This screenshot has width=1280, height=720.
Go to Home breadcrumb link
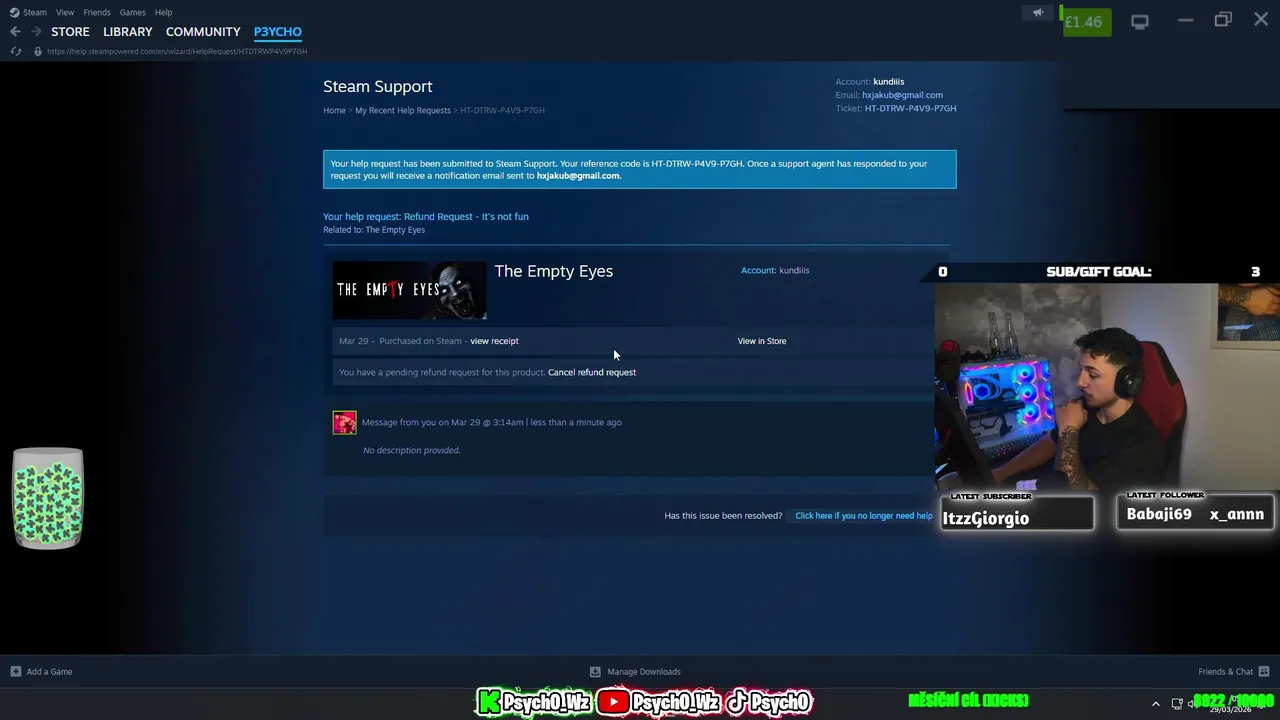pos(334,110)
